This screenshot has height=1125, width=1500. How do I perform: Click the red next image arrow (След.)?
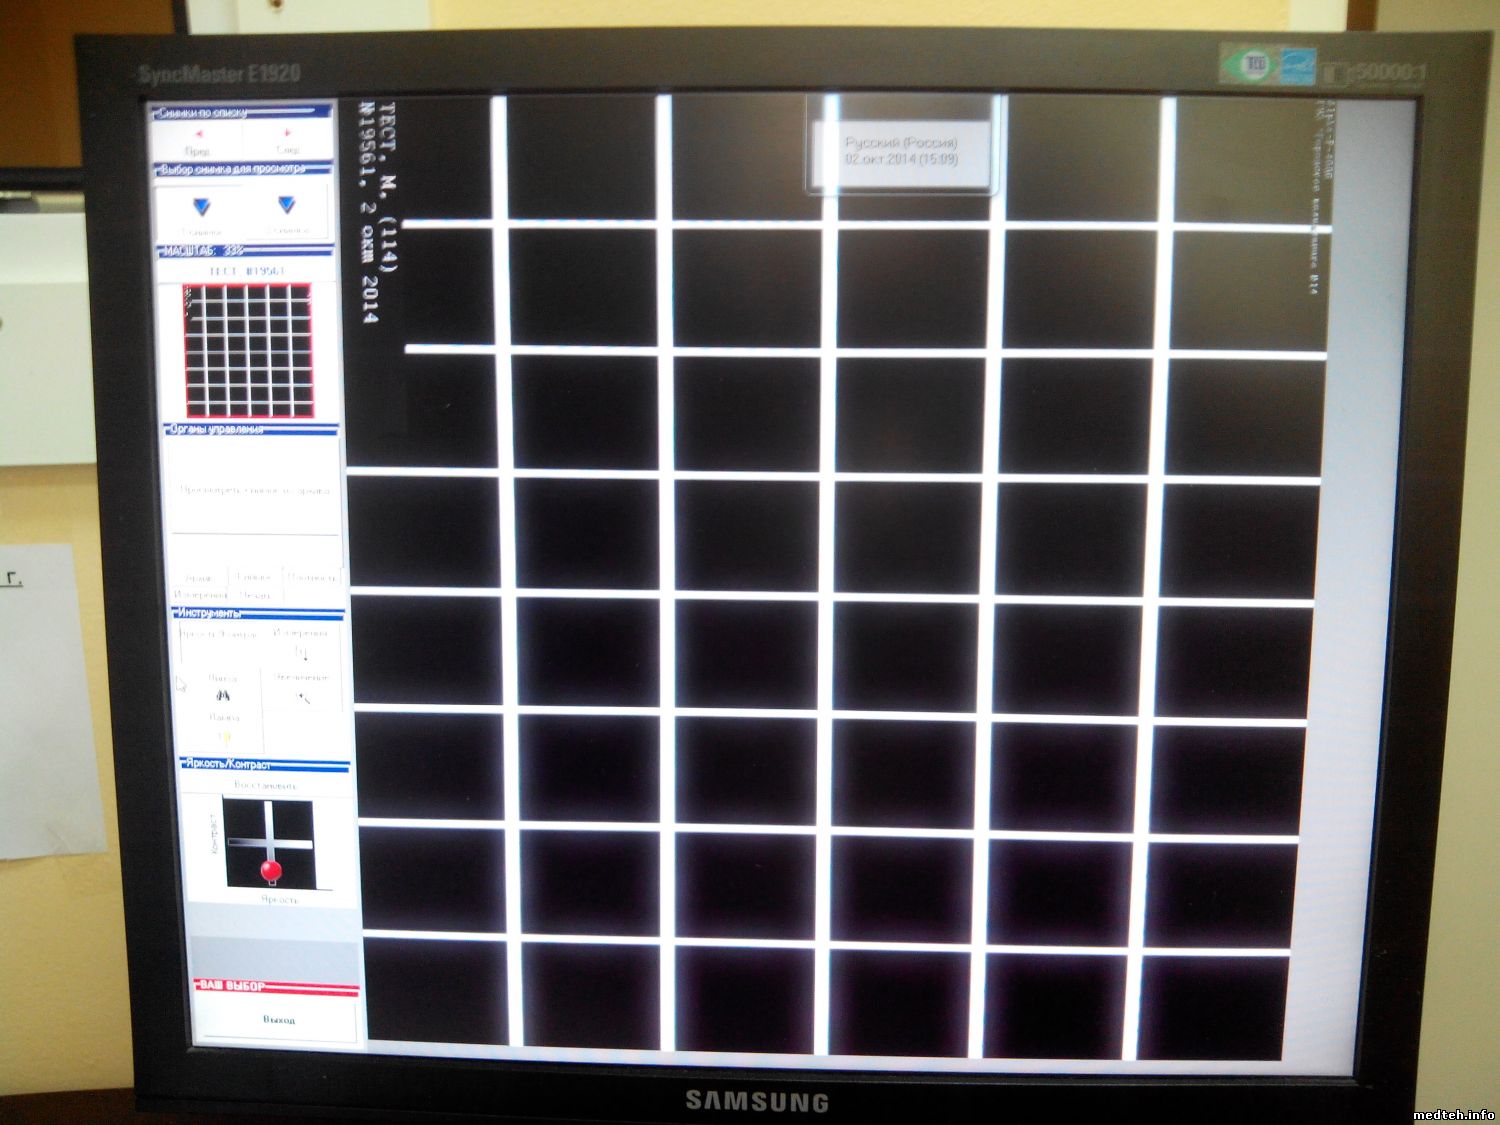click(287, 134)
